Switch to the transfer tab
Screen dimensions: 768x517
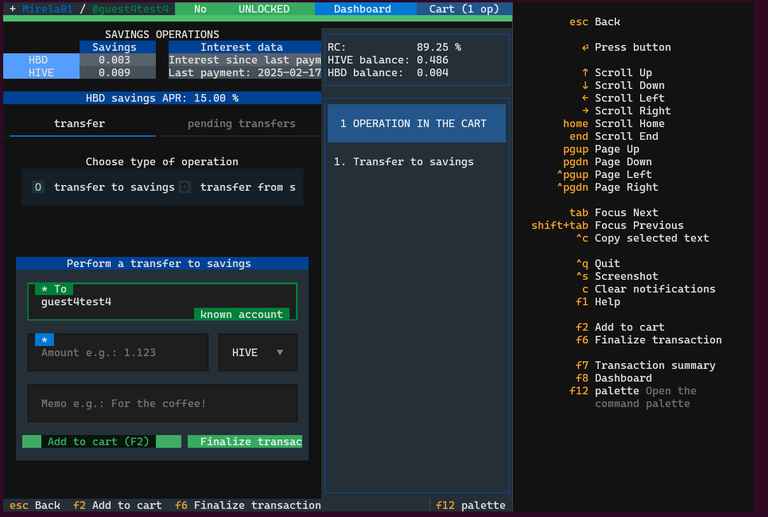pyautogui.click(x=79, y=123)
